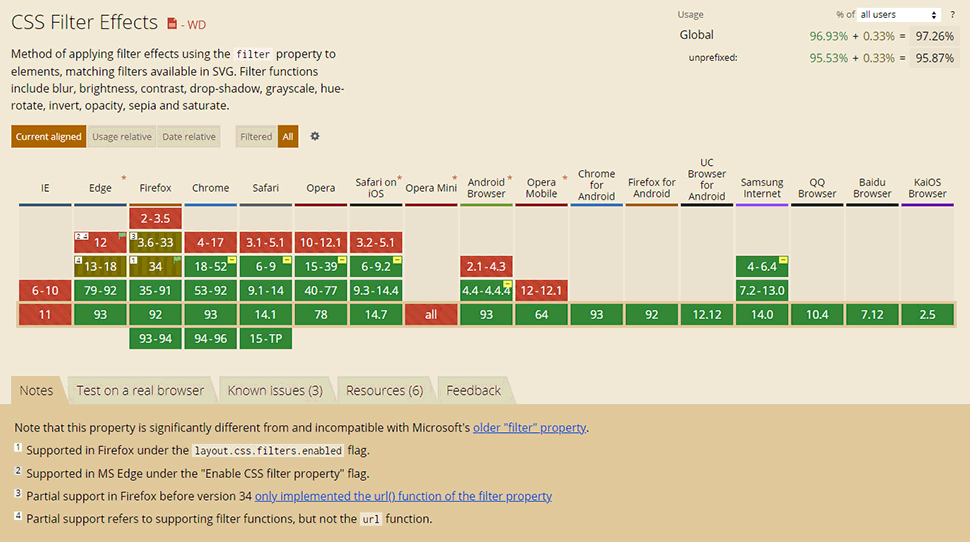Click the Android Browser header
The image size is (970, 542).
coord(486,187)
